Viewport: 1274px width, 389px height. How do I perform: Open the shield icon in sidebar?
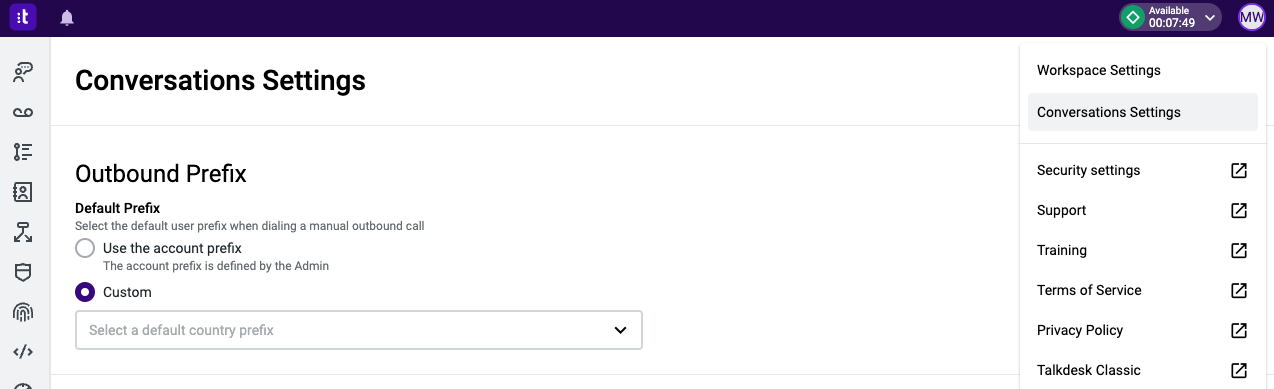click(23, 272)
